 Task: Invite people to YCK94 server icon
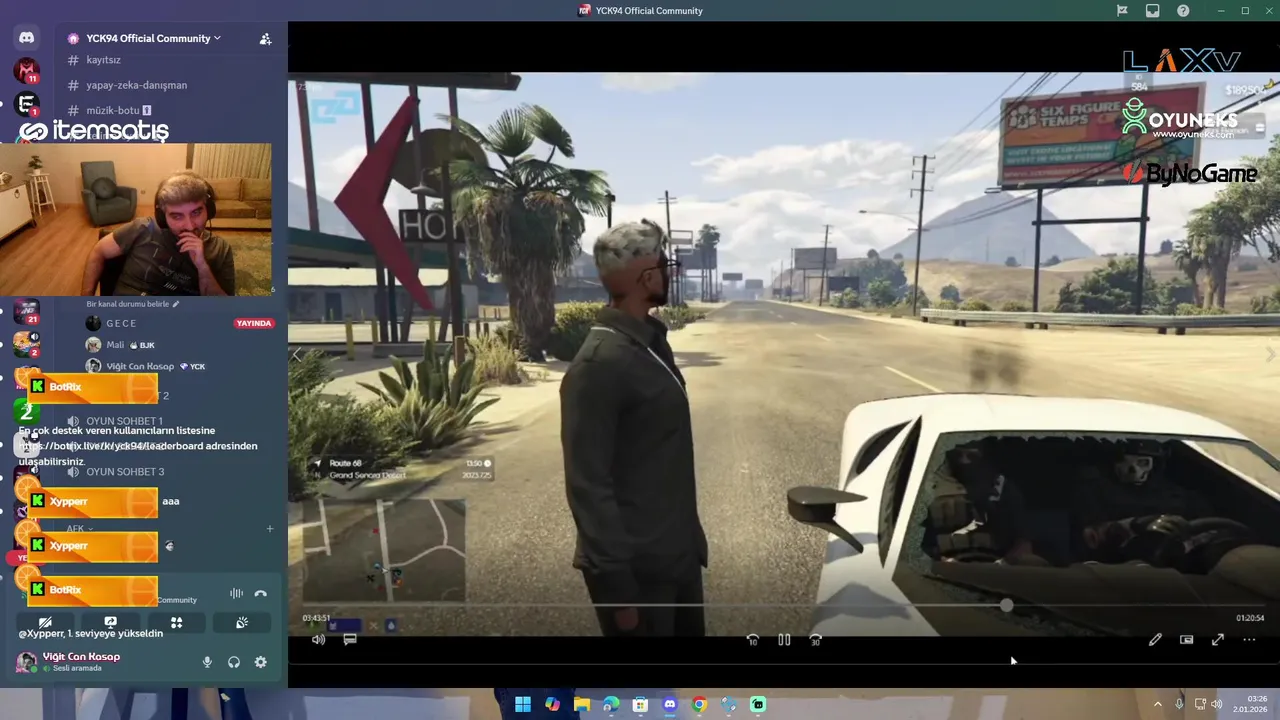coord(265,39)
